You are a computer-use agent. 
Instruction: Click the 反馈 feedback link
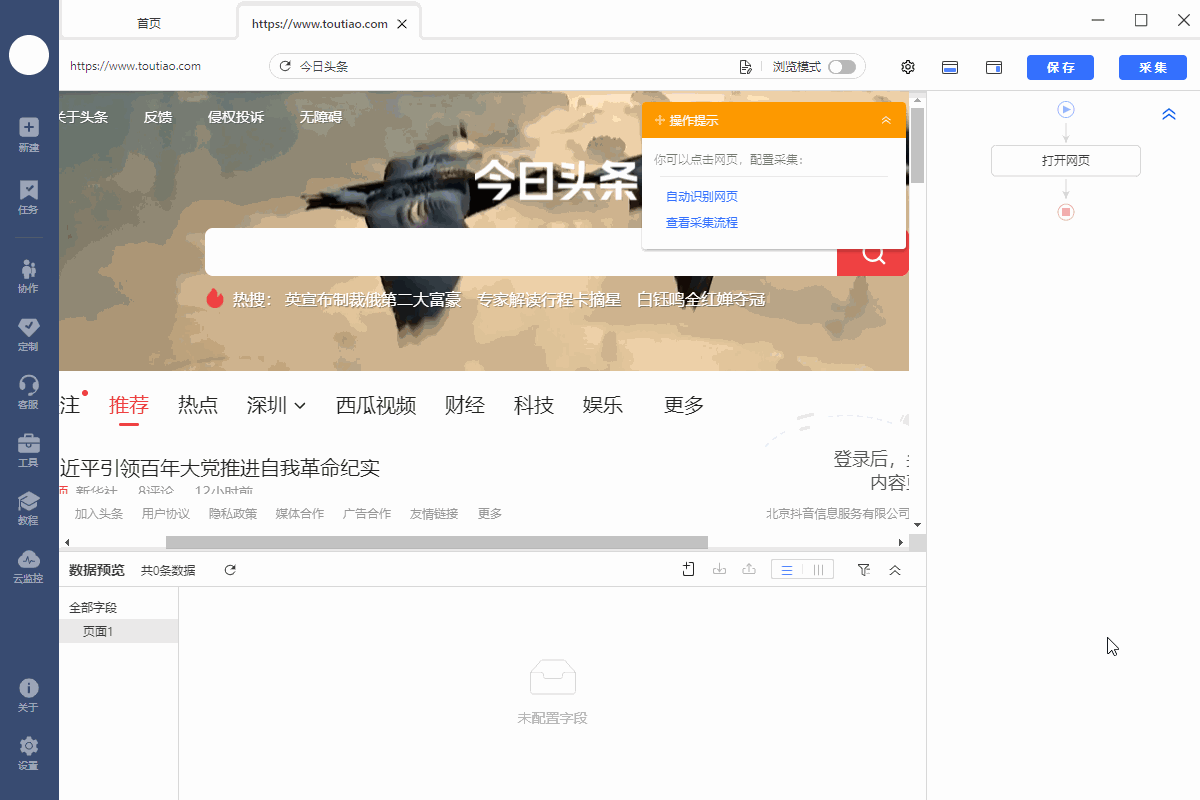click(158, 117)
